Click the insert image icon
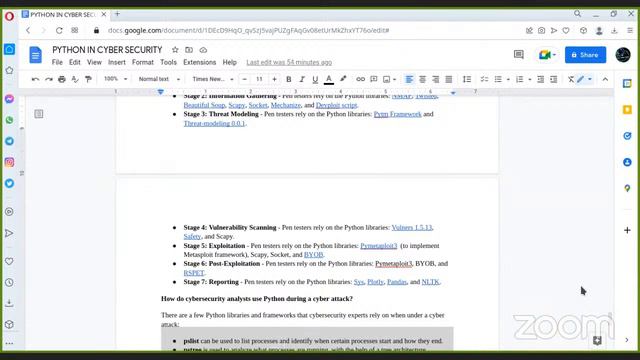The height and width of the screenshot is (360, 640). coord(386,79)
